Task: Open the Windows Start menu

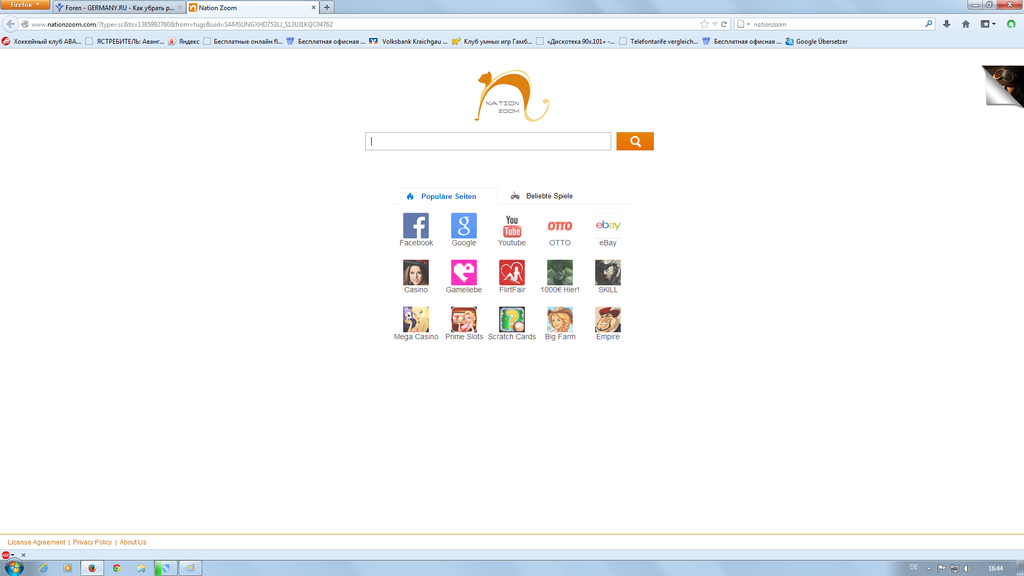Action: [x=14, y=568]
